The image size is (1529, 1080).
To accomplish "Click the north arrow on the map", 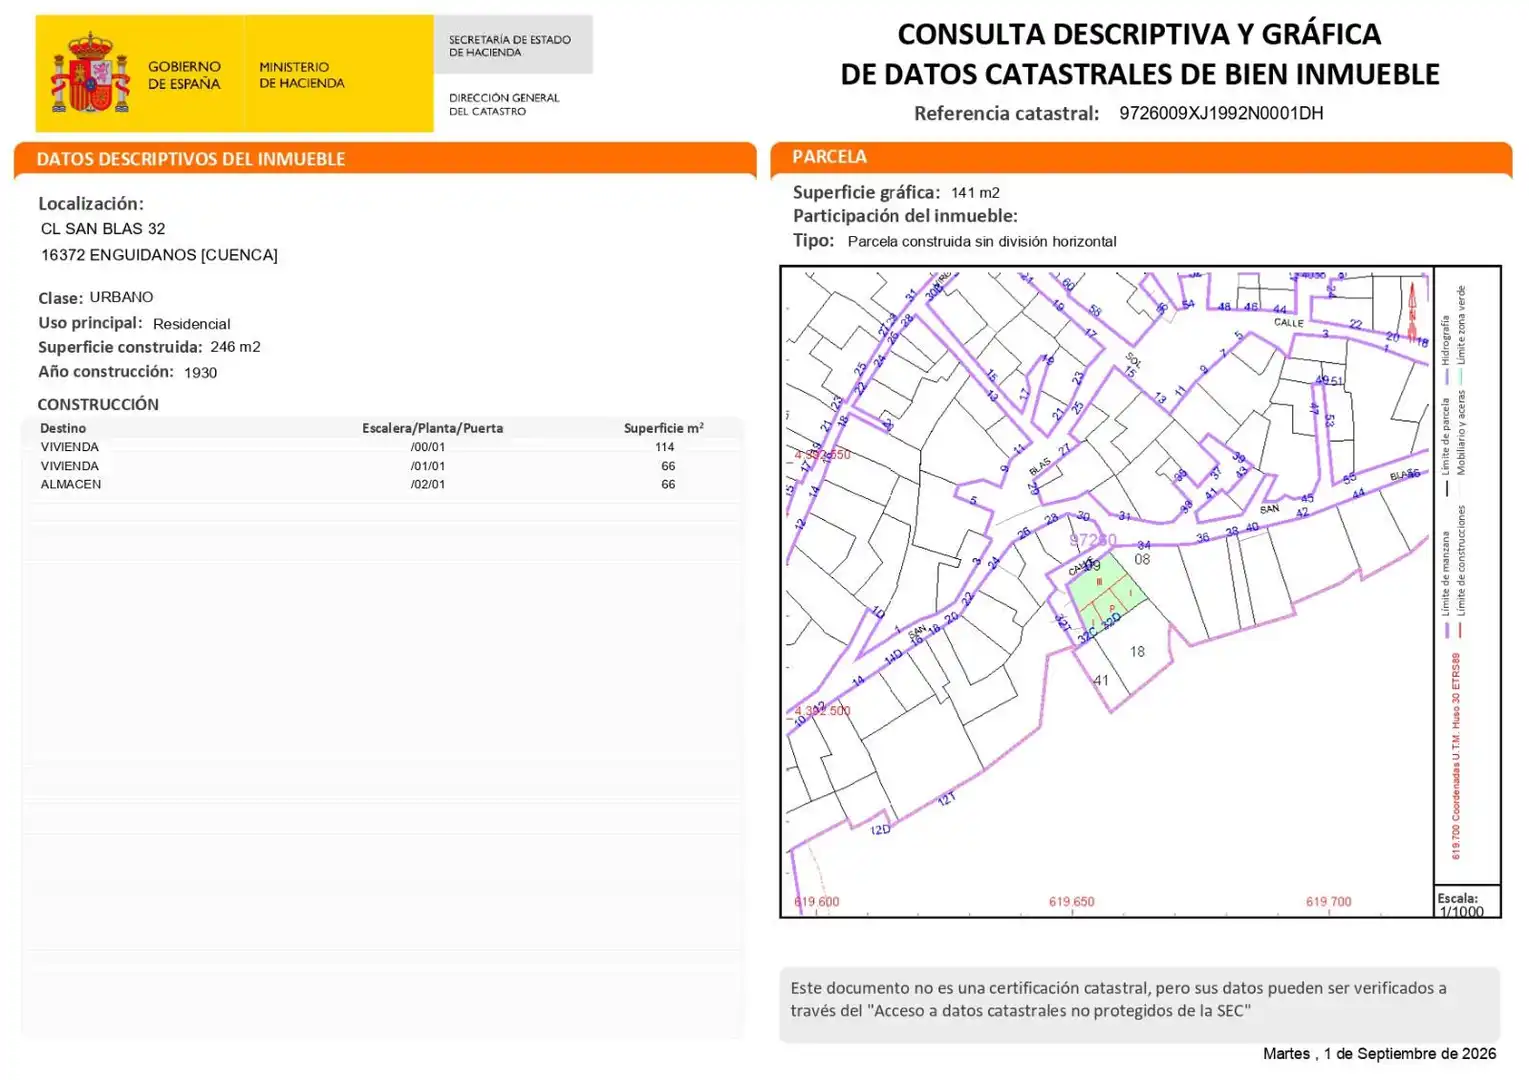I will [1412, 312].
